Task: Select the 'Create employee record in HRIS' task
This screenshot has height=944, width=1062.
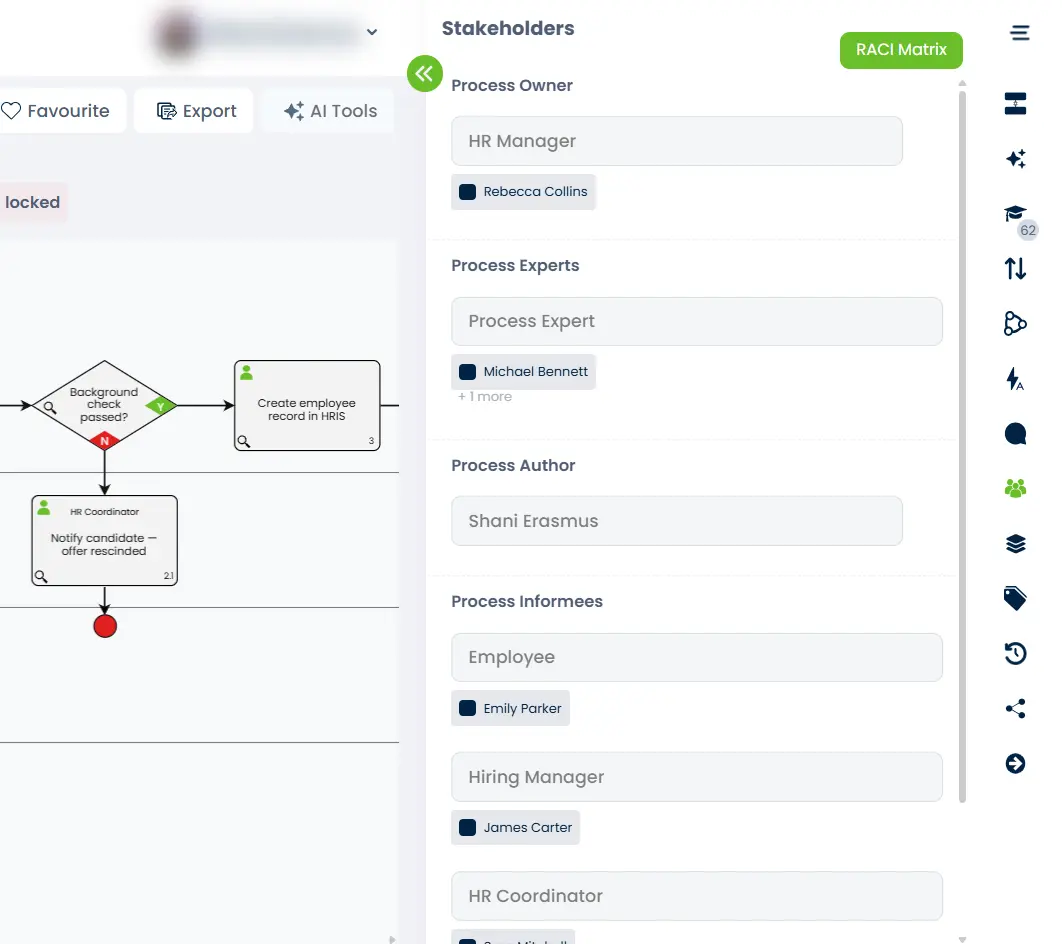Action: 307,406
